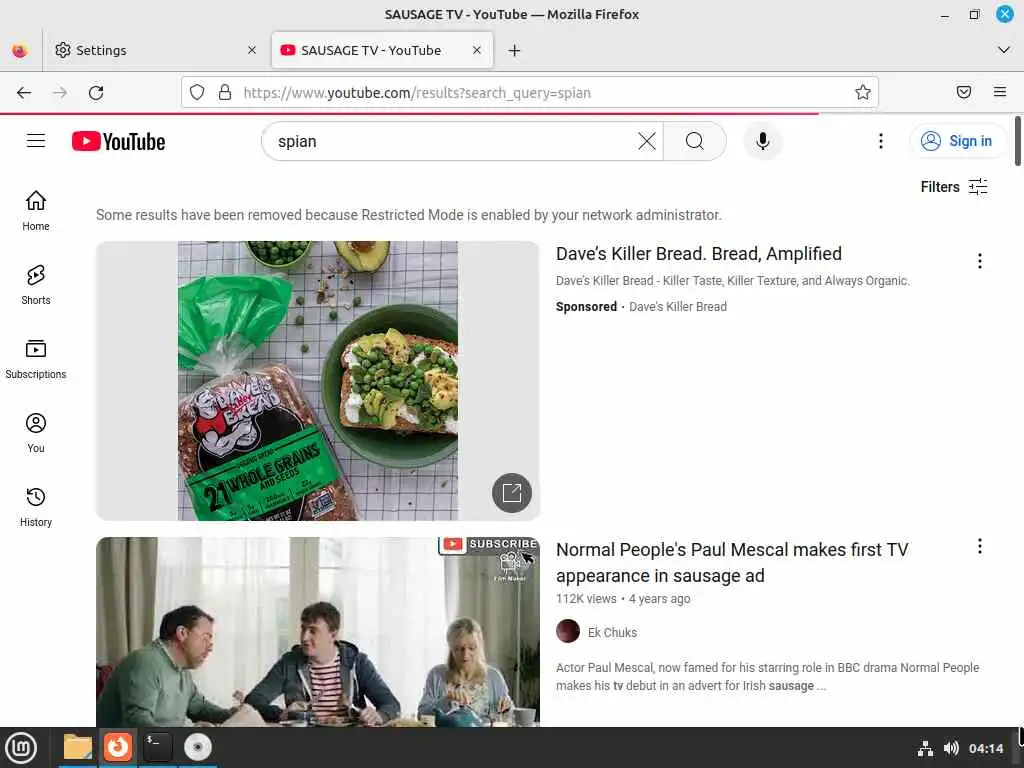Open network connections tray icon

[925, 748]
